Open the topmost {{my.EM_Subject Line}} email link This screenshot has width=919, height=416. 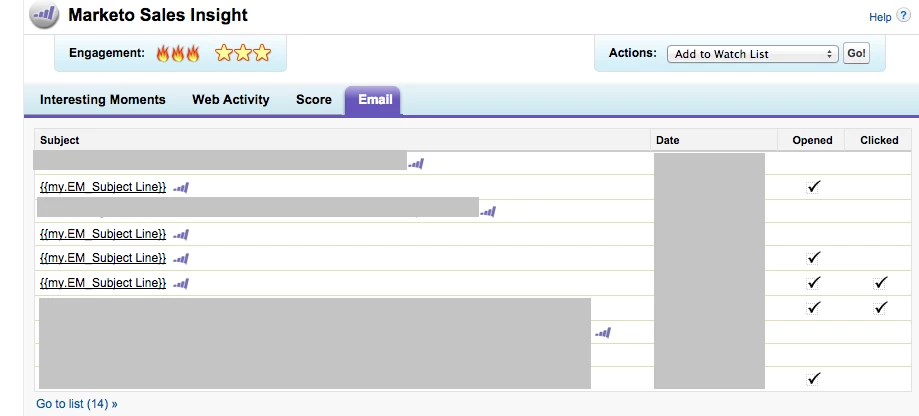pos(103,187)
